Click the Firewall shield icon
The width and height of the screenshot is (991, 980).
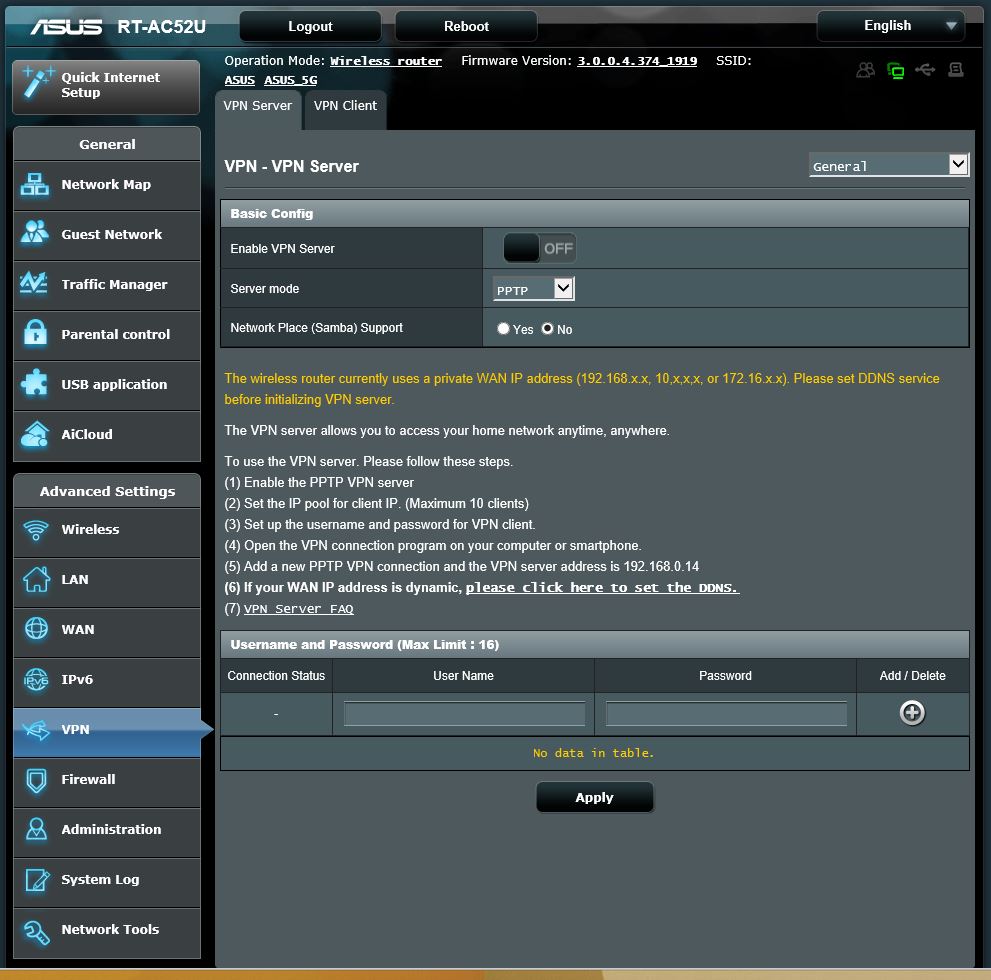(x=36, y=780)
